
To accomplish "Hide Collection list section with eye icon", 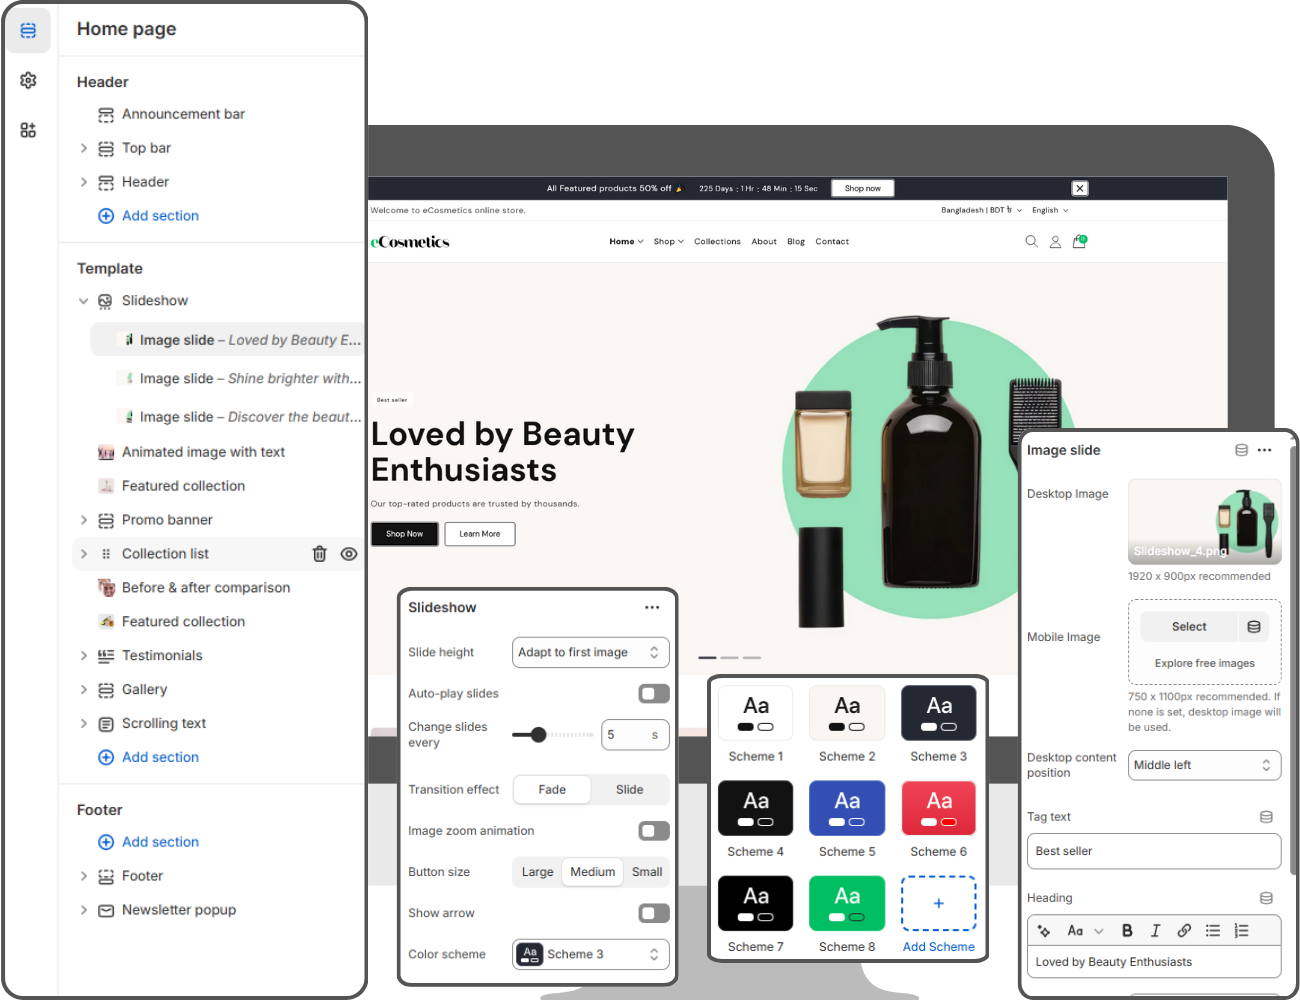I will 349,554.
